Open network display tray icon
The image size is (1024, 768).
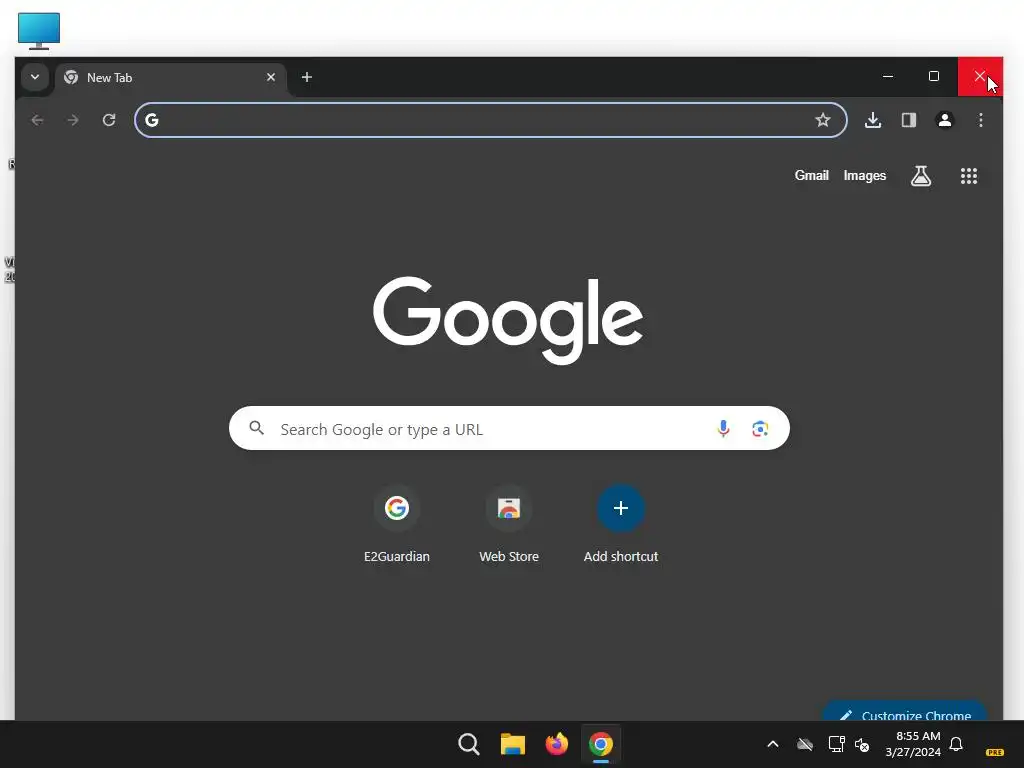pos(836,744)
